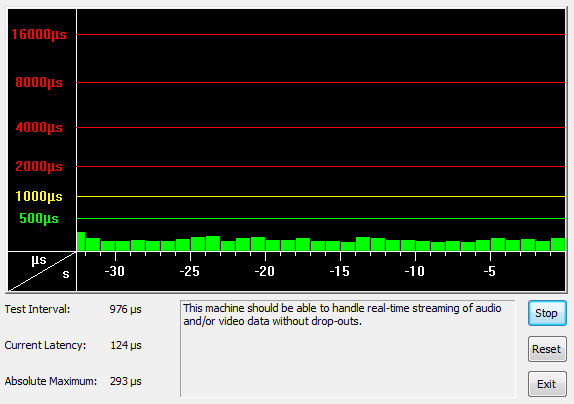Select the 16000µs threshold label

pos(39,34)
